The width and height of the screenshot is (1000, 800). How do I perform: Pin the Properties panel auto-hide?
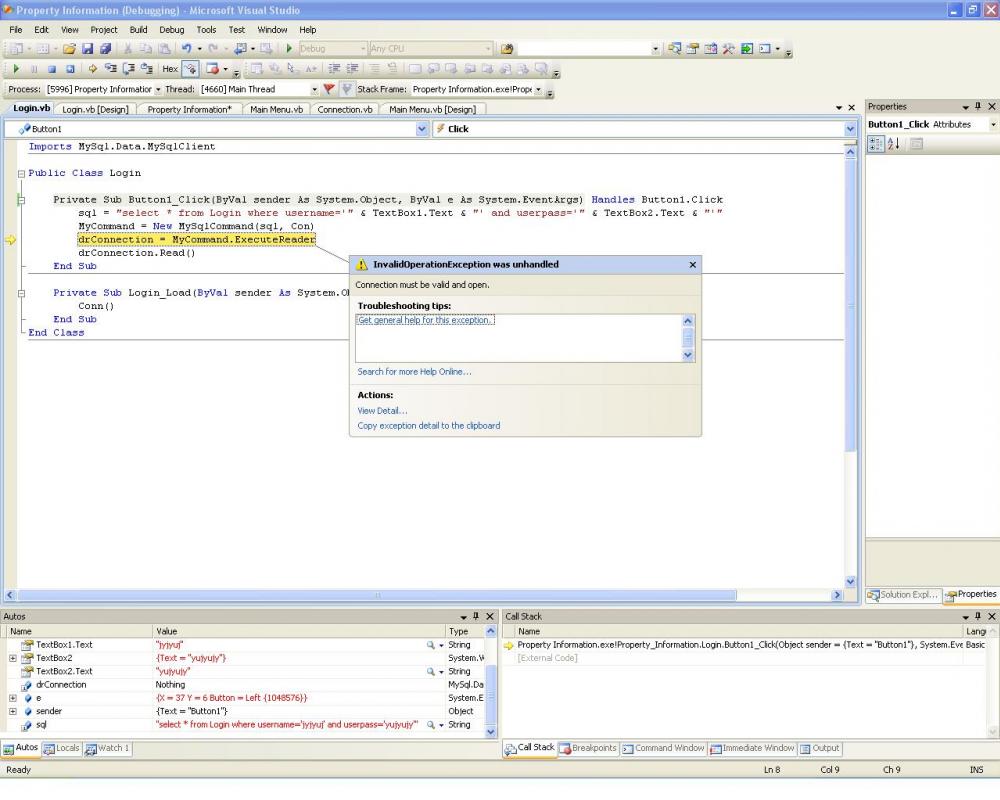point(978,107)
